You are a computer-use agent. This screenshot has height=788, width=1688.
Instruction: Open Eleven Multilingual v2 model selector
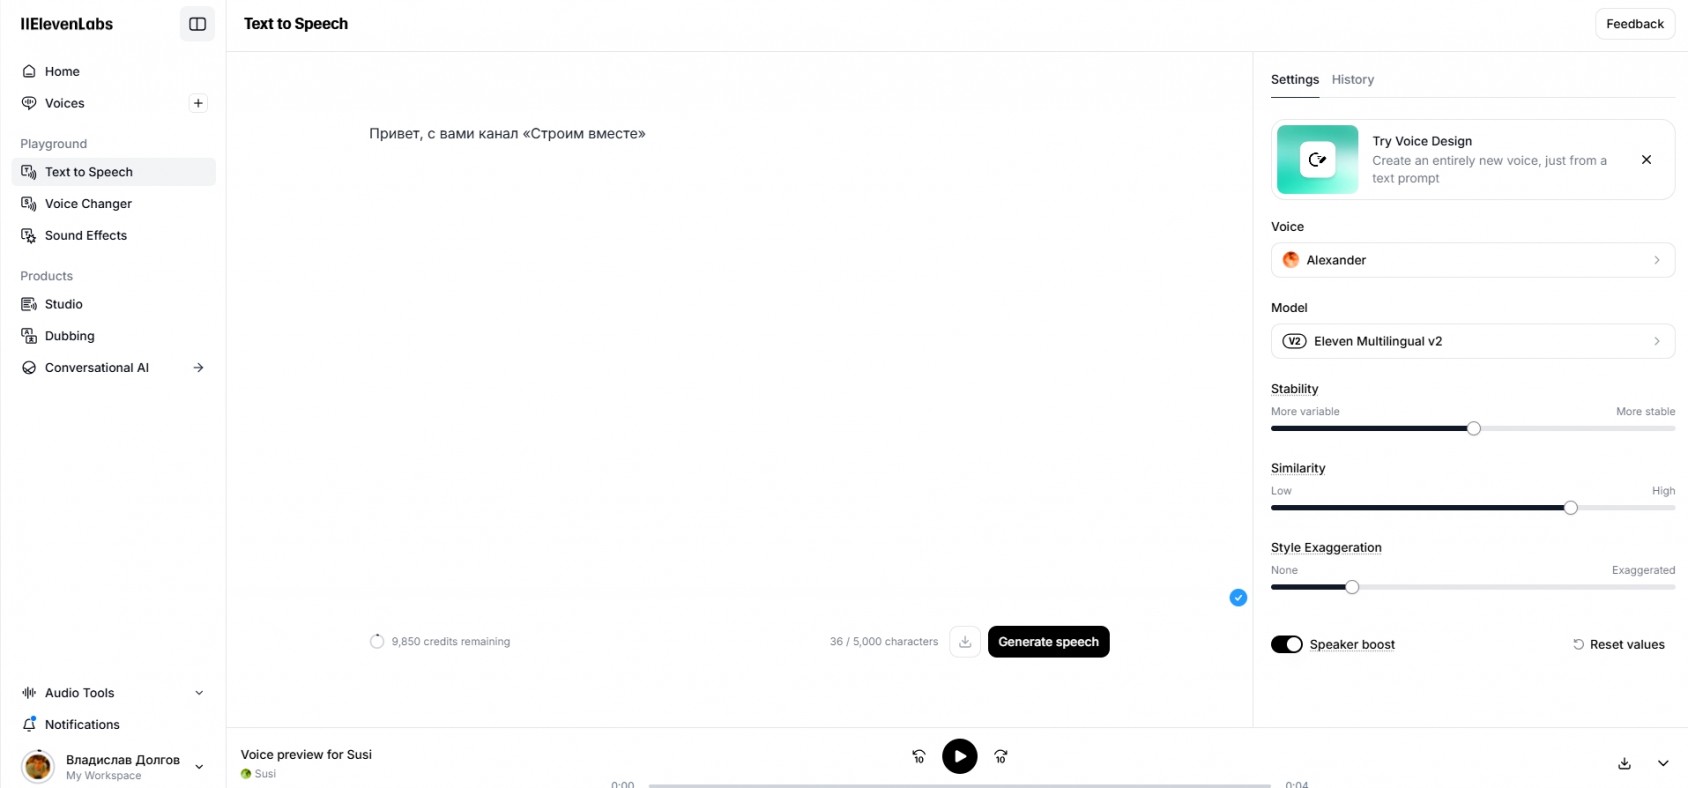click(x=1473, y=341)
